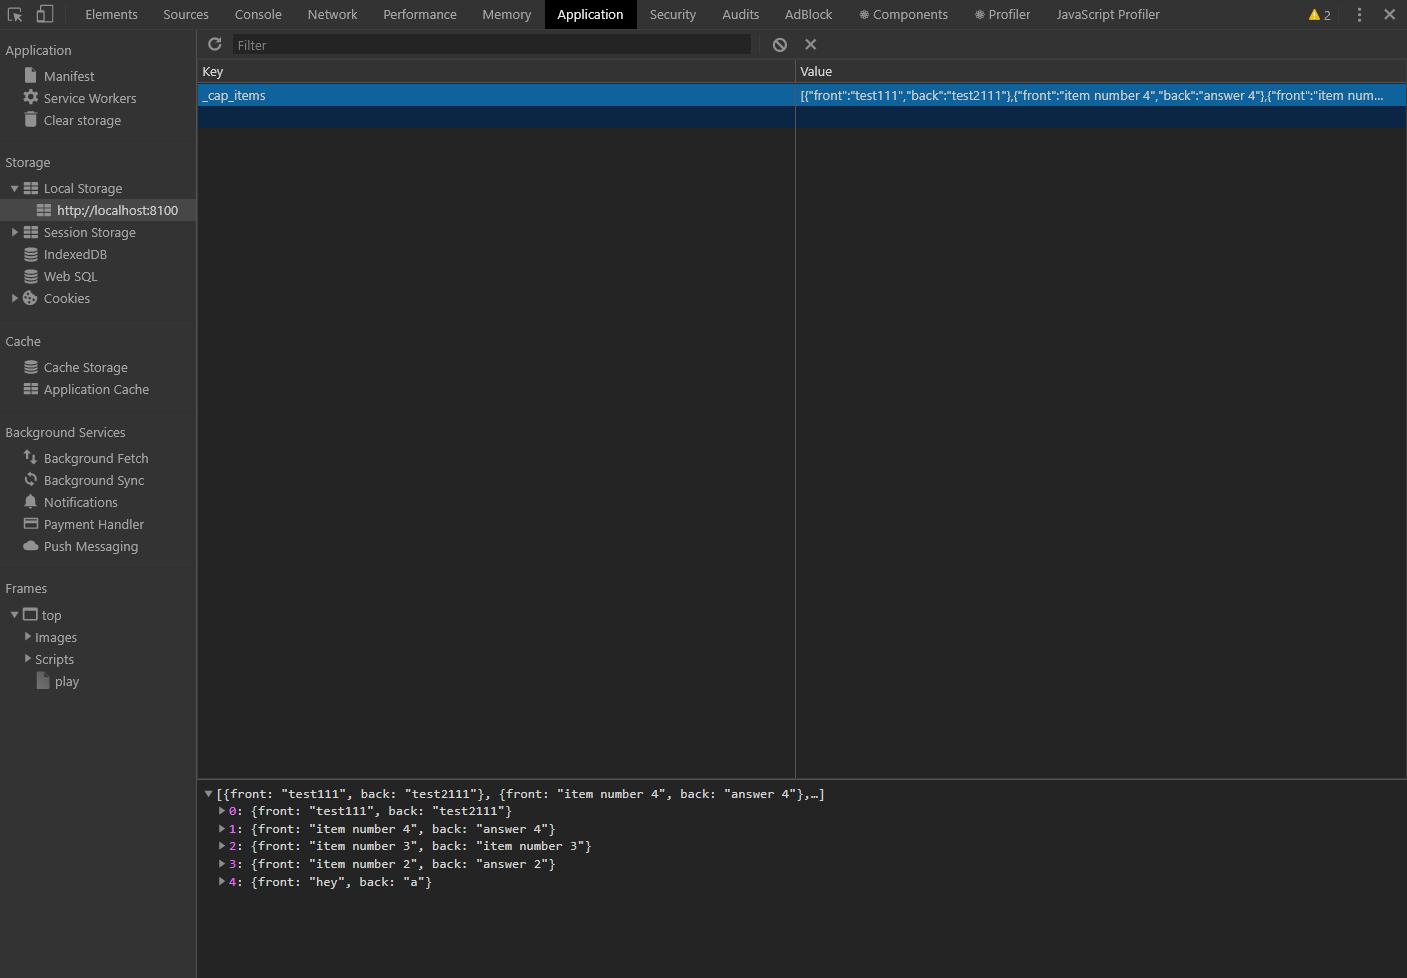The width and height of the screenshot is (1407, 978).
Task: Expand the Scripts folder node
Action: [x=28, y=658]
